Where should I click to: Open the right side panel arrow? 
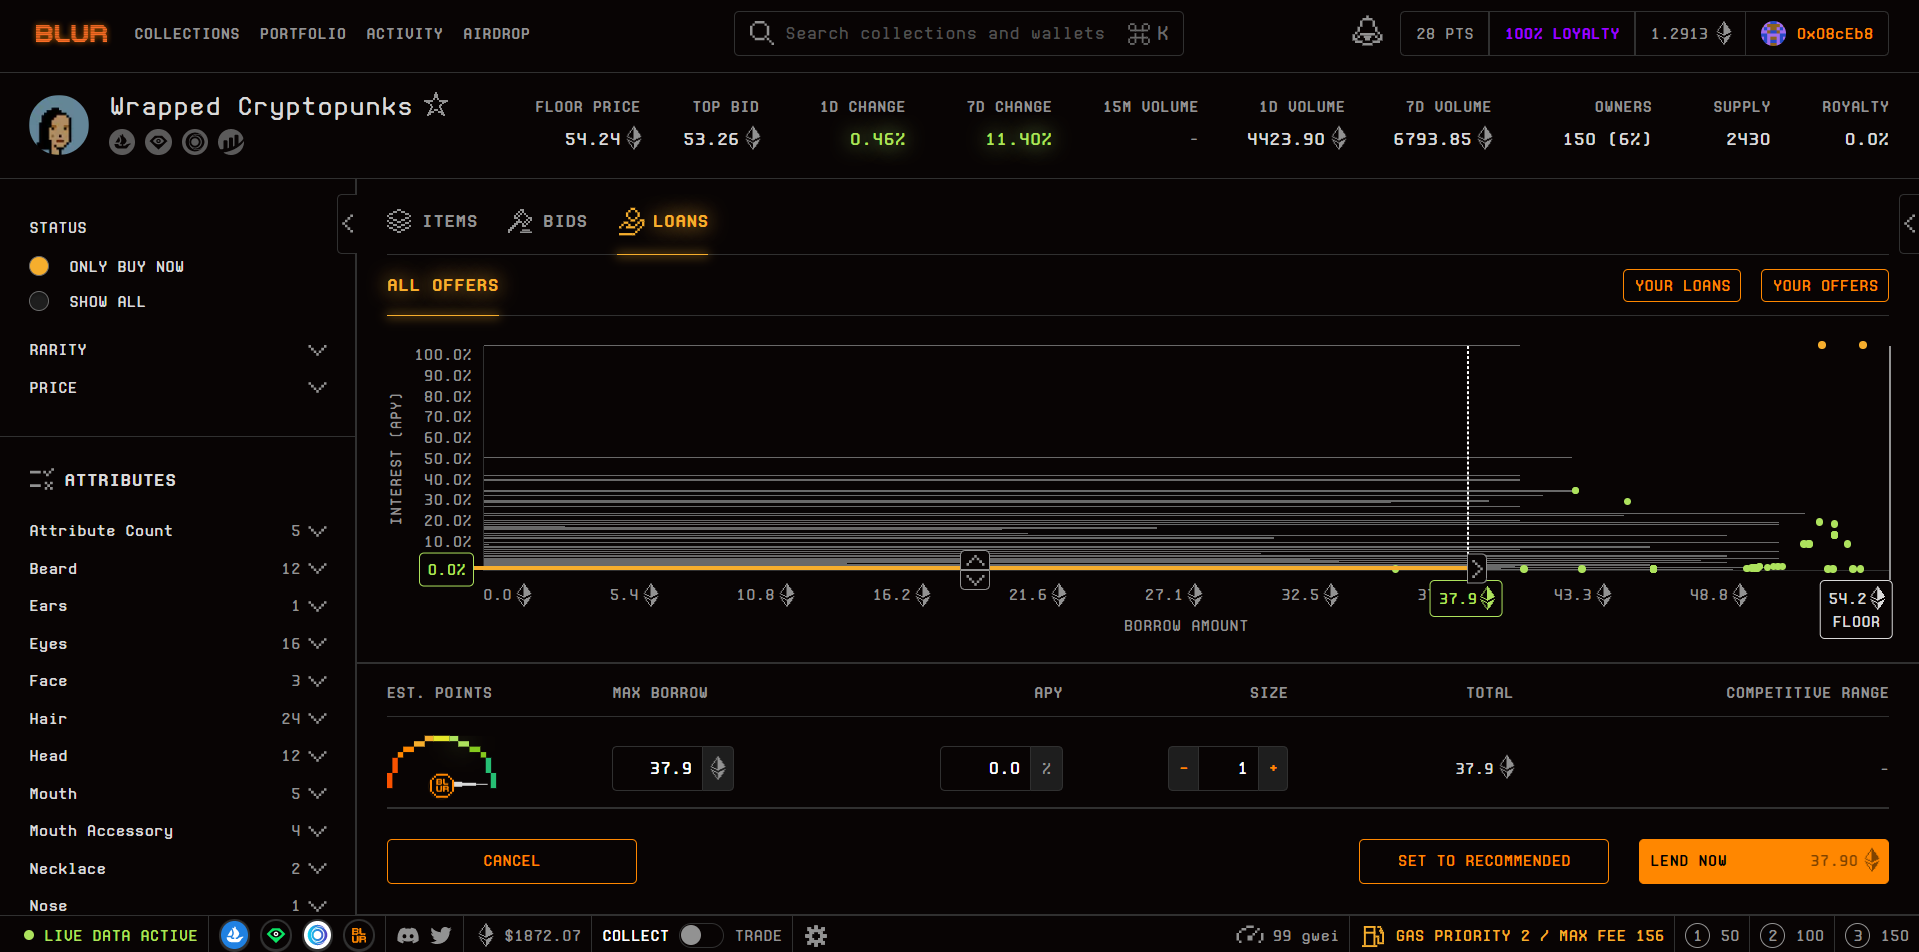tap(1909, 223)
